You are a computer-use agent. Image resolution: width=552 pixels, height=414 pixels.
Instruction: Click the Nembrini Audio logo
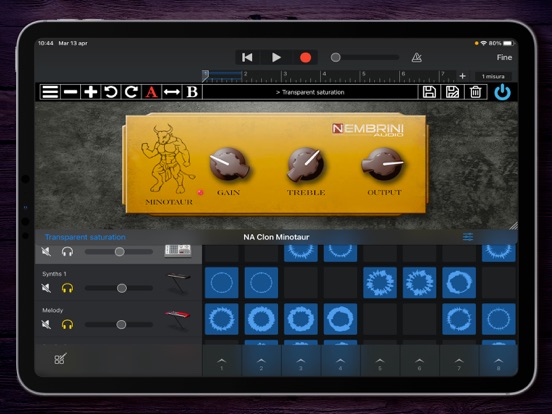[368, 130]
